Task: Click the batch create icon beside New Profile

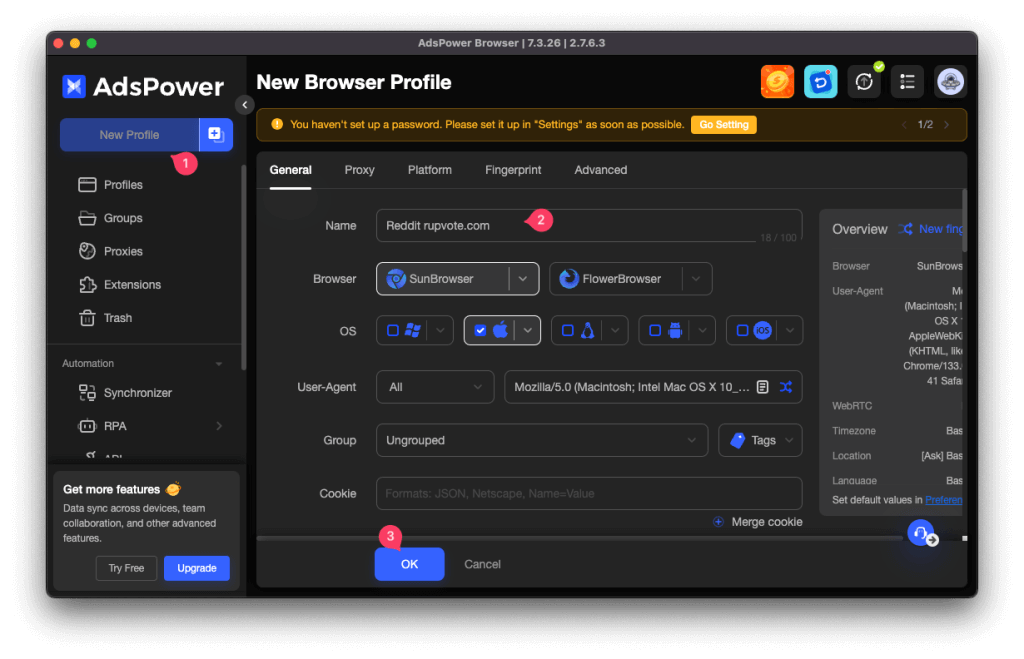Action: (216, 135)
